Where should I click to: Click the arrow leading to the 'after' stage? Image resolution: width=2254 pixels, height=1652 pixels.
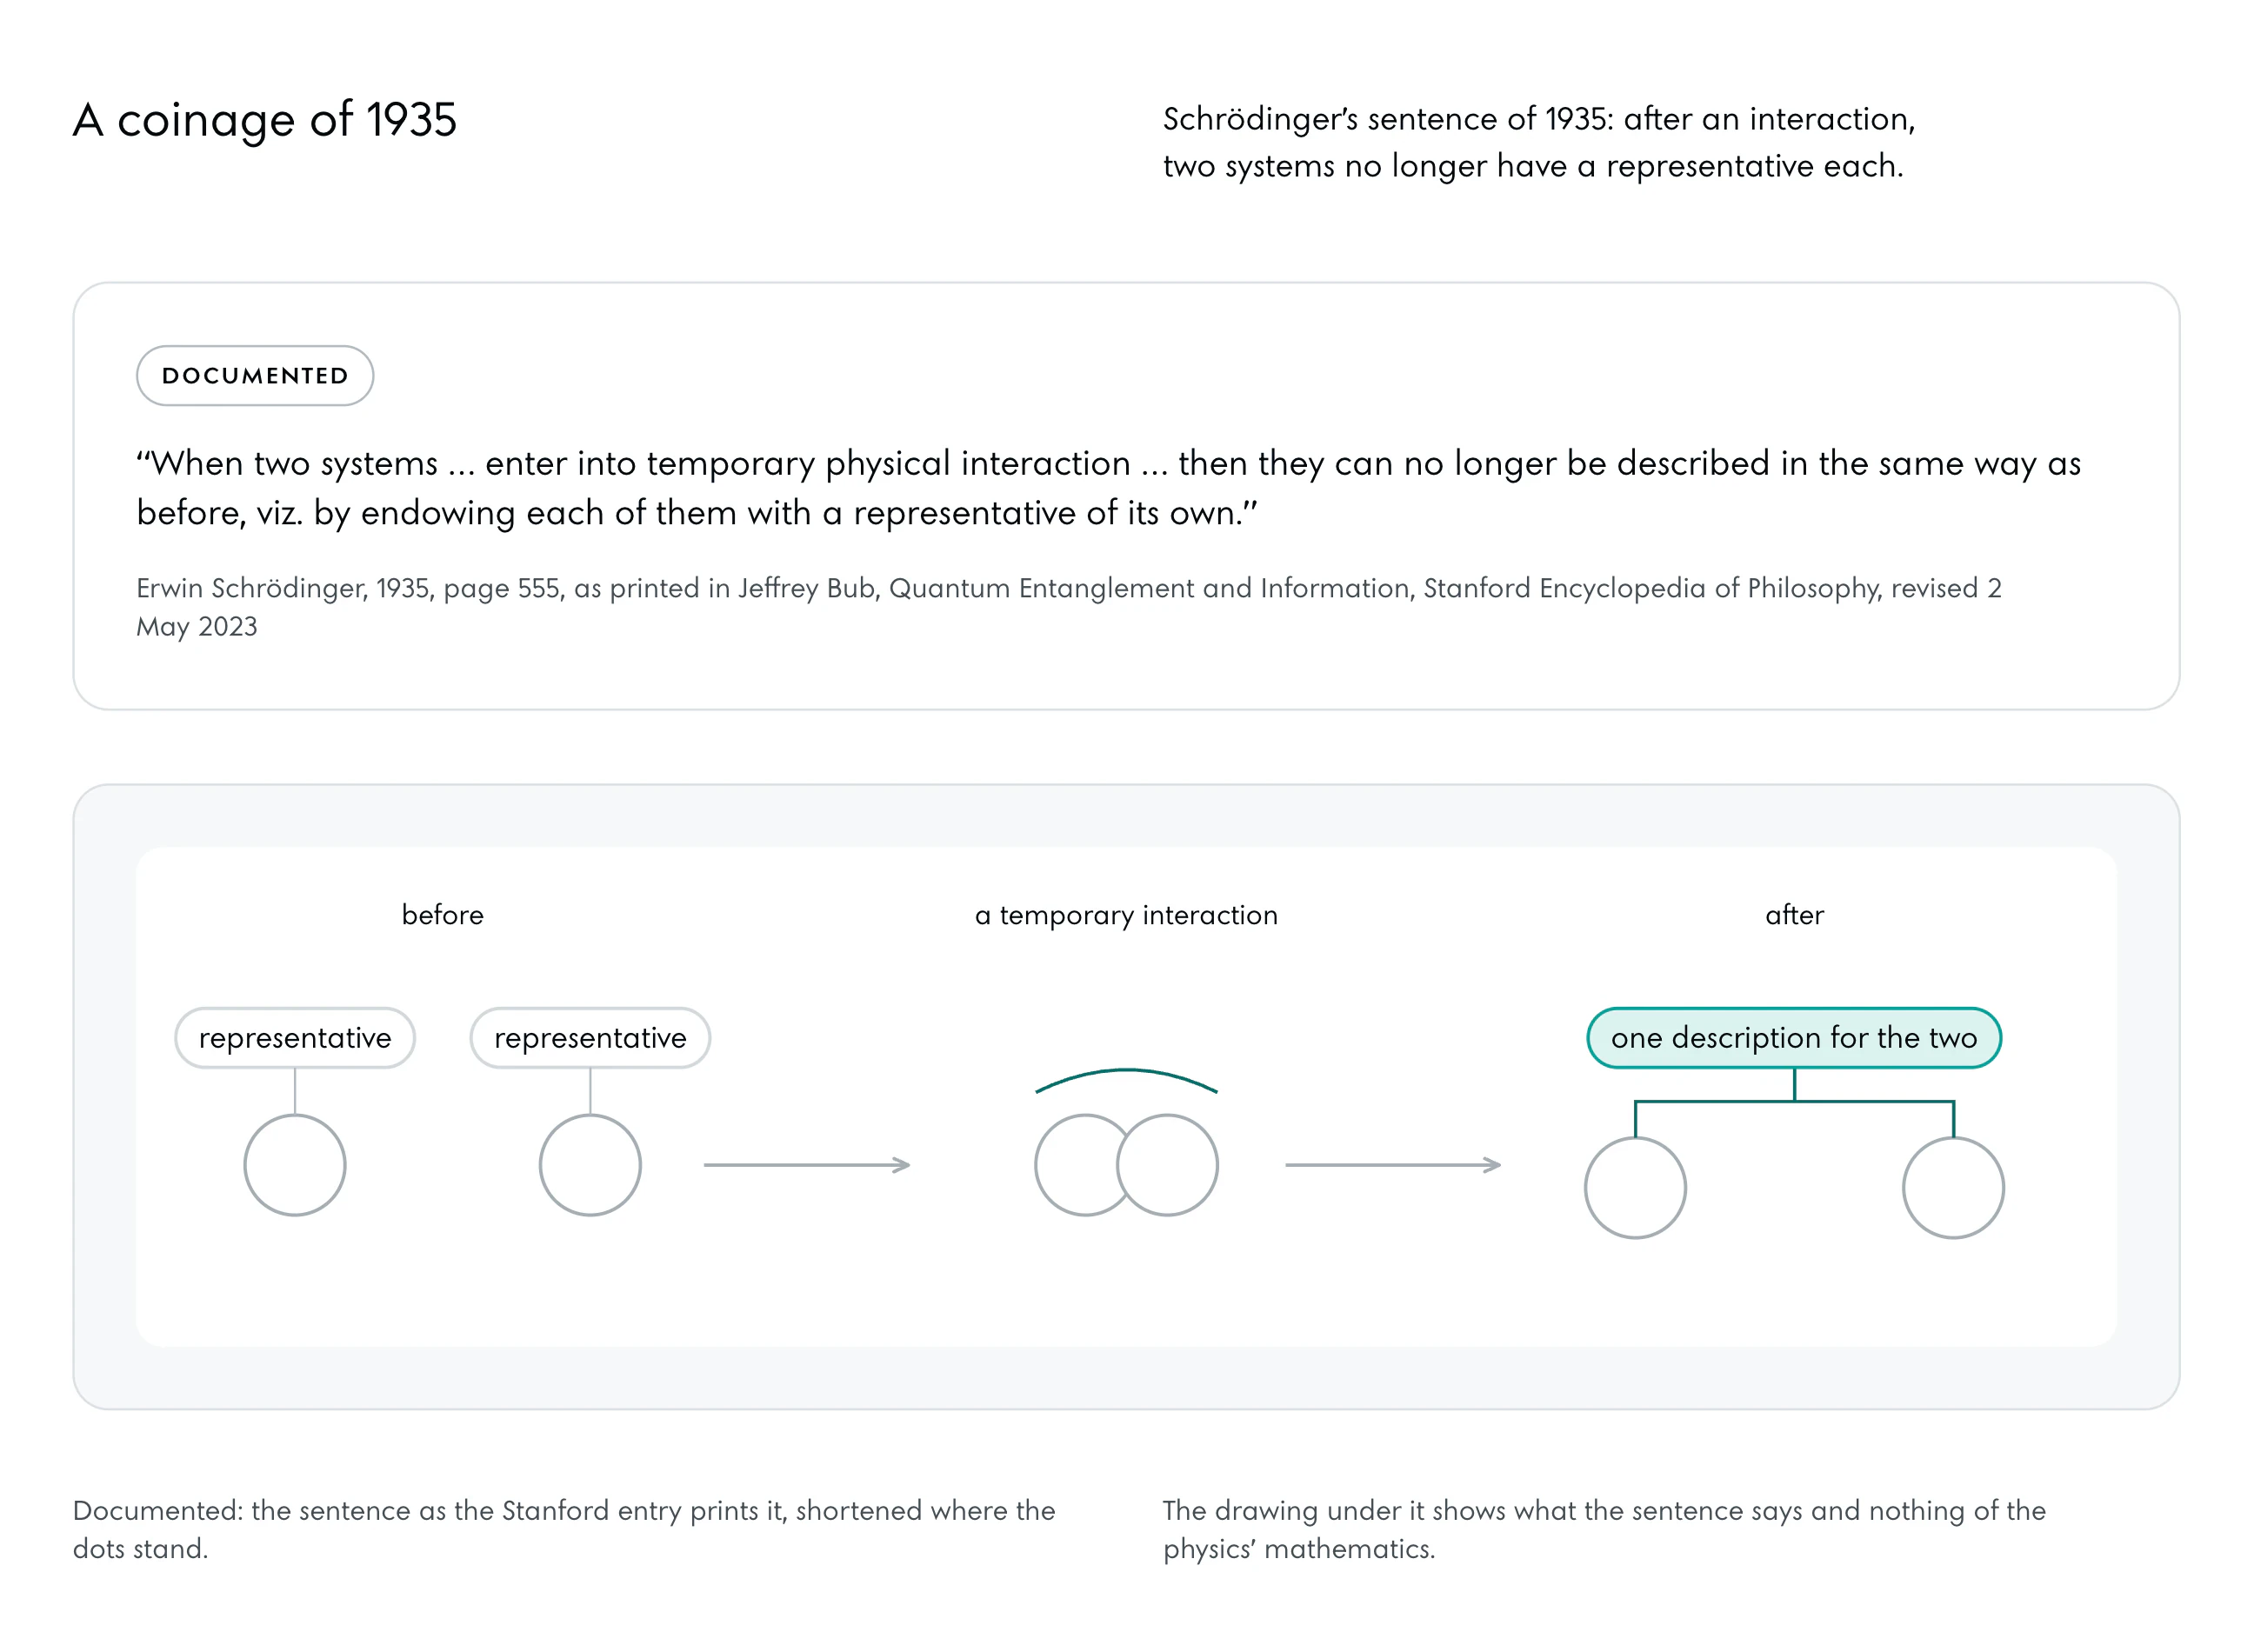[1393, 1165]
